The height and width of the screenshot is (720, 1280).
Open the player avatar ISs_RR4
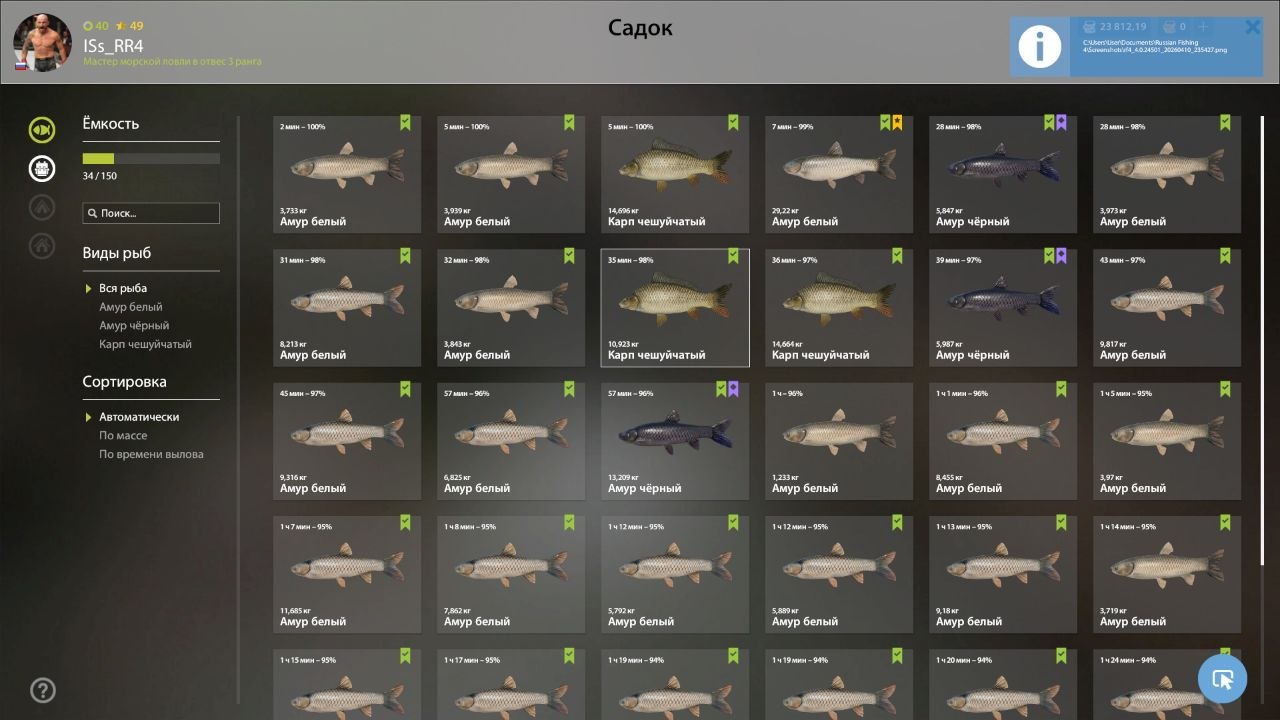(42, 43)
